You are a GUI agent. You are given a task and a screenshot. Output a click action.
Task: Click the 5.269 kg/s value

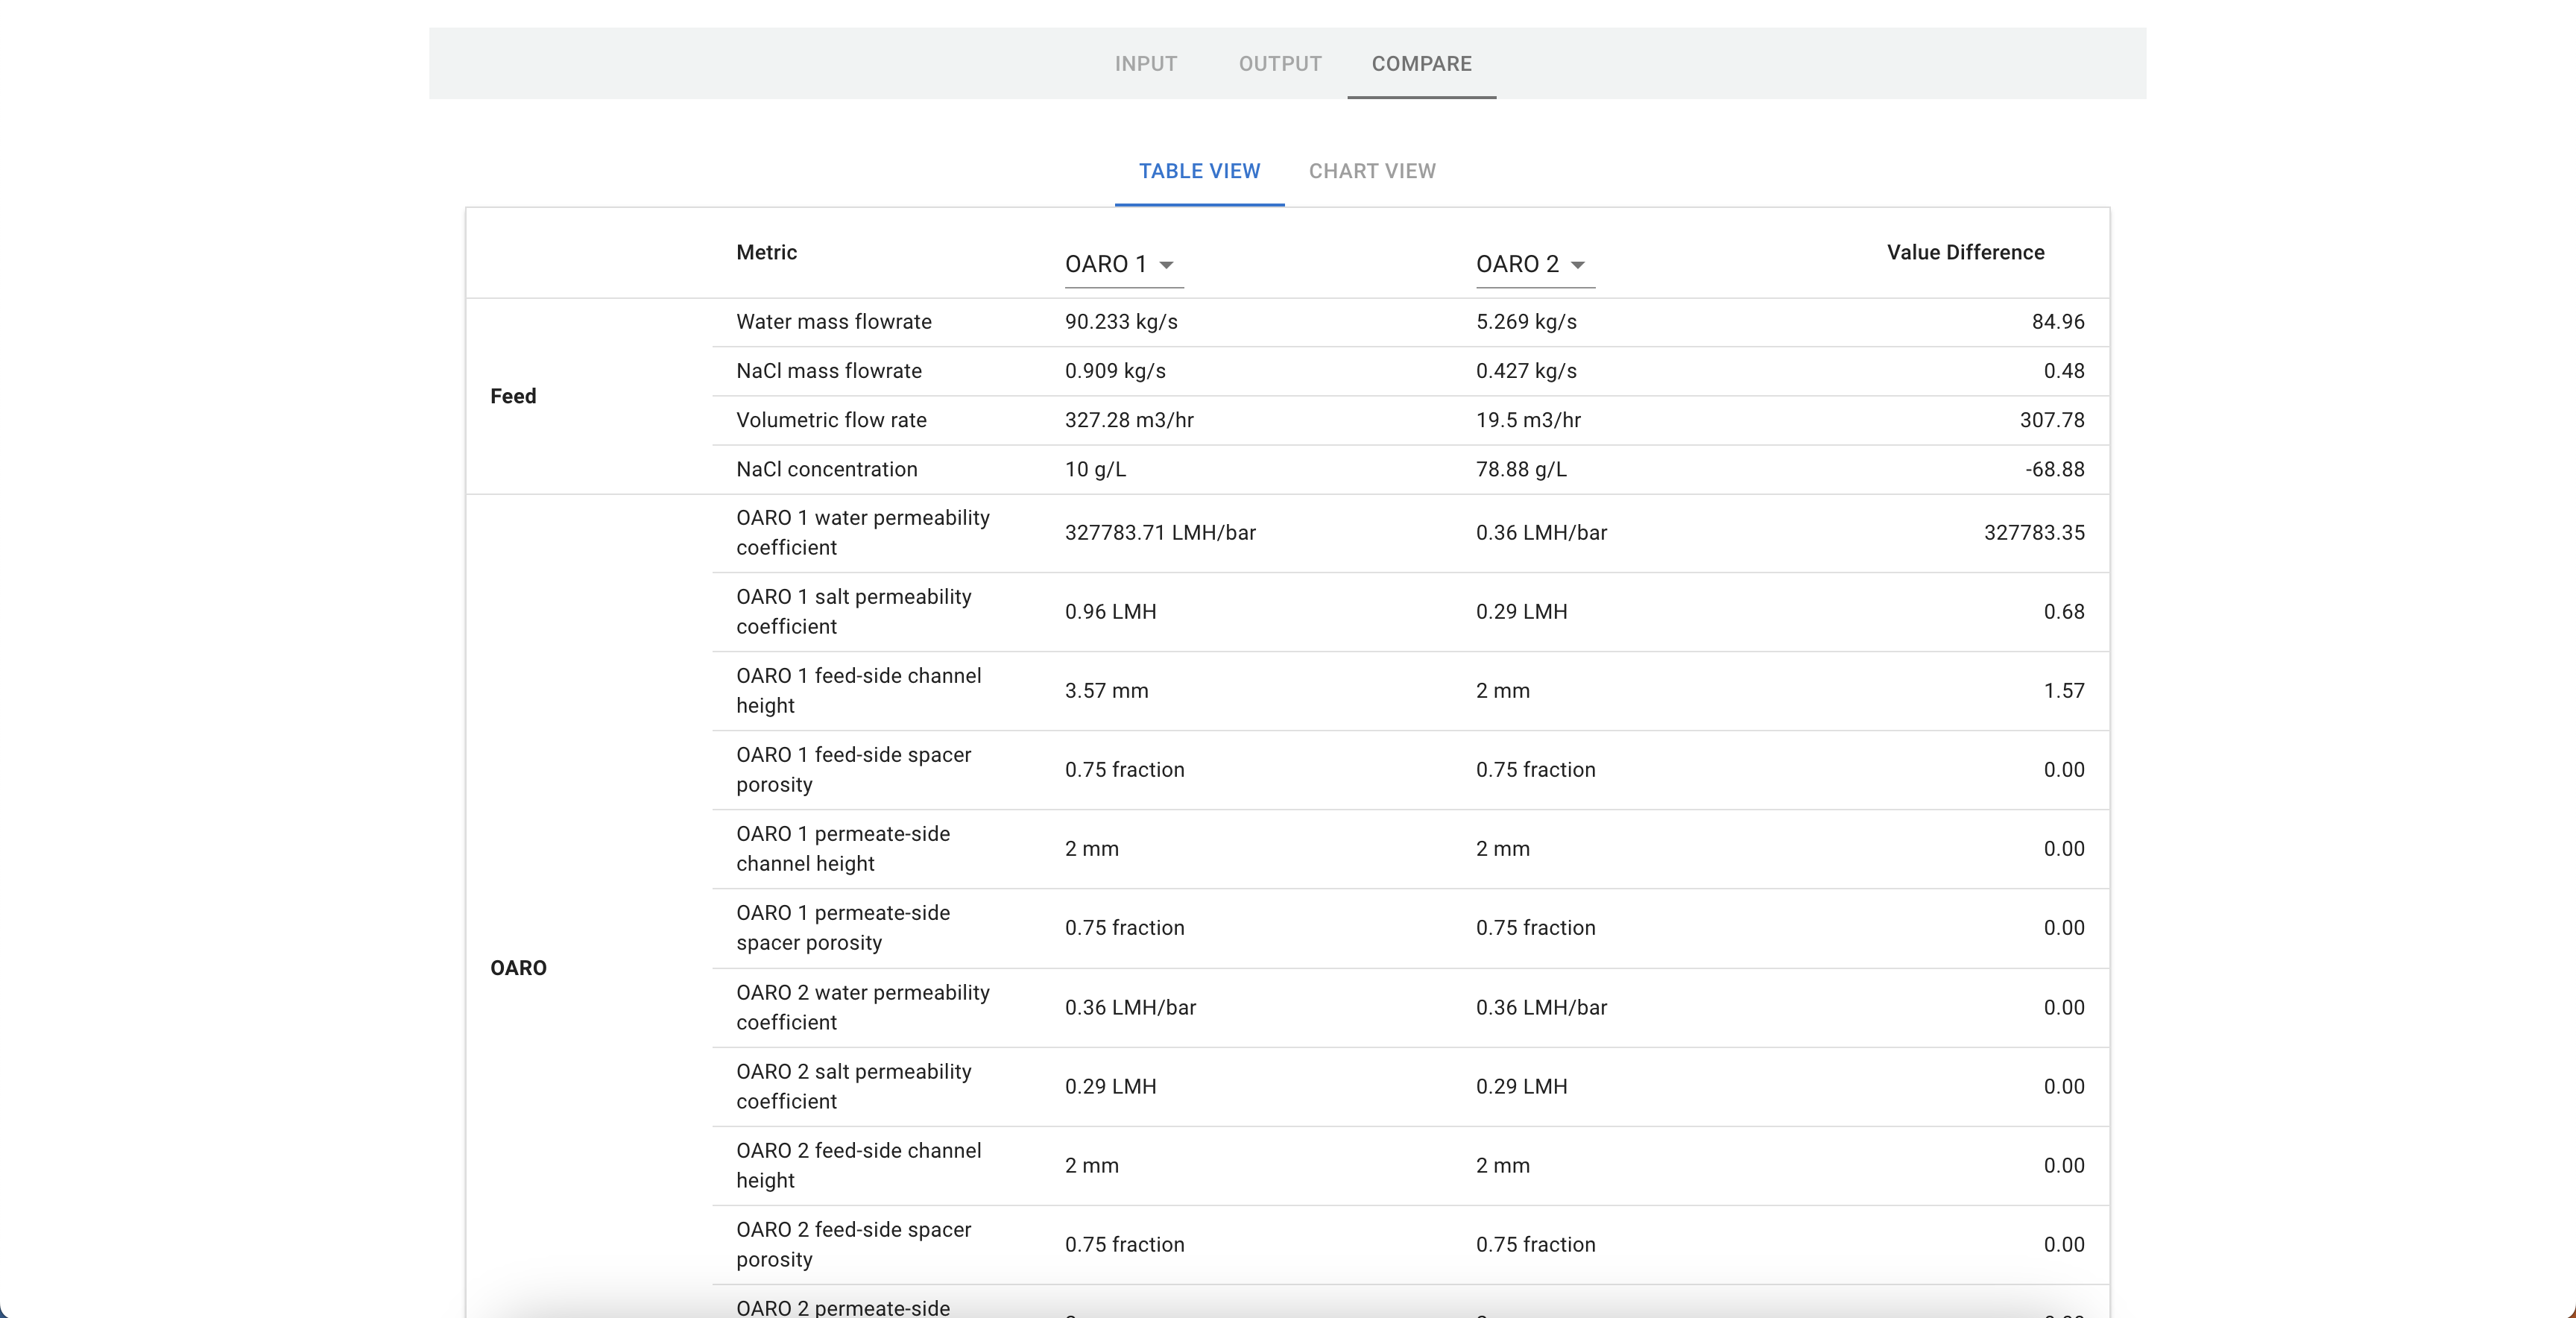pos(1526,322)
